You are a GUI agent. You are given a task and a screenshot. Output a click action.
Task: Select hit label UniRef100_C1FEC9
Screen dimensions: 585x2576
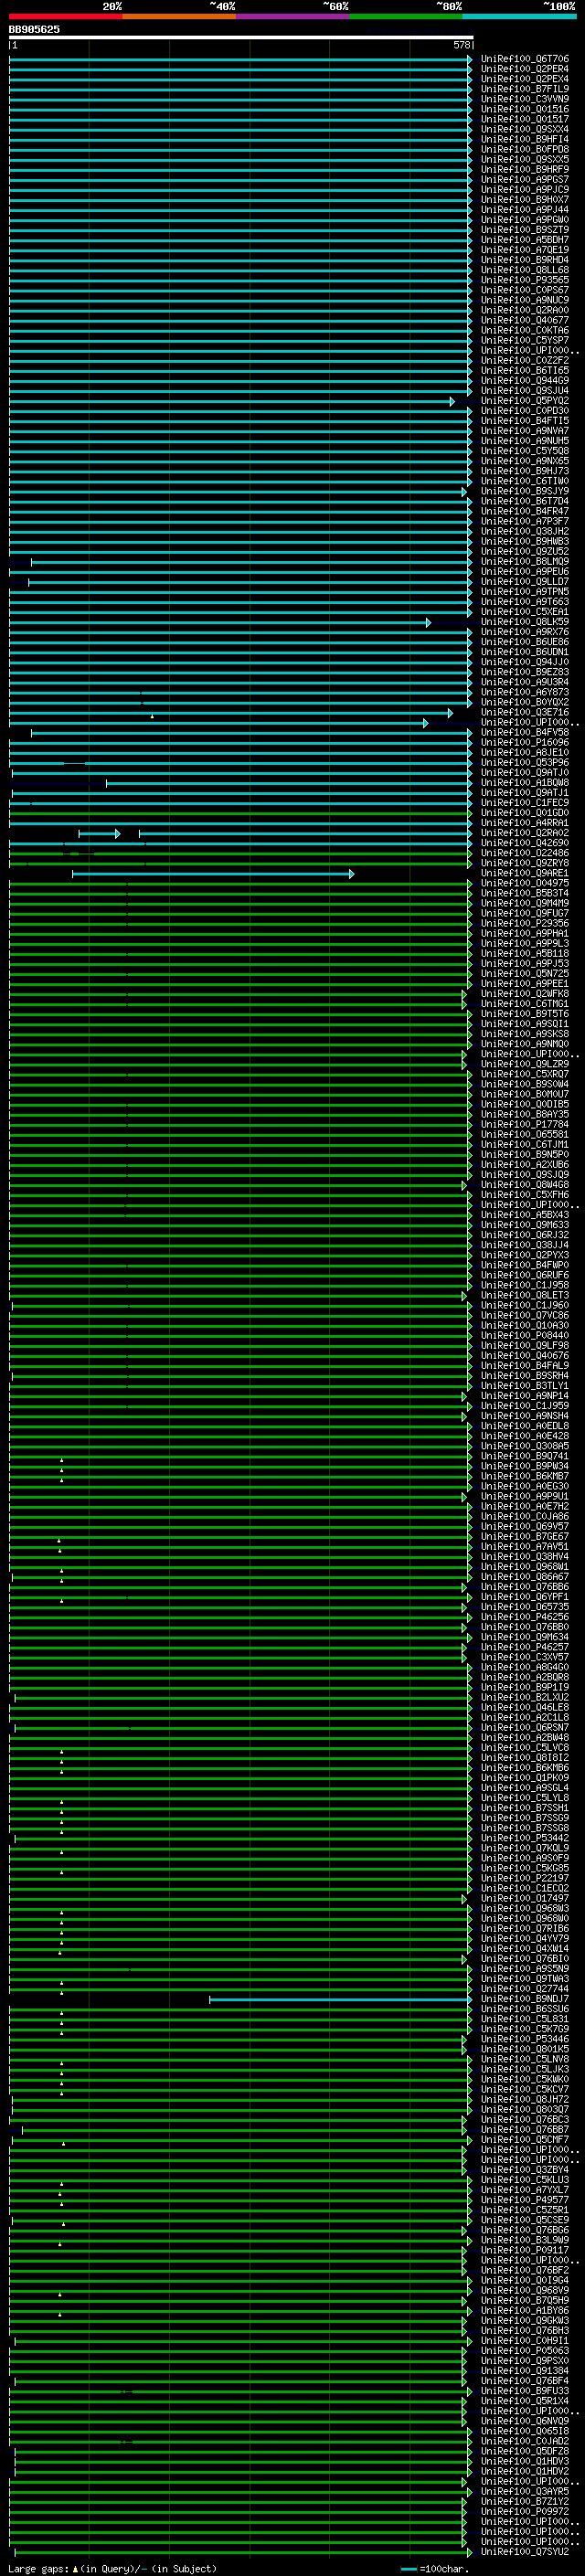point(525,803)
